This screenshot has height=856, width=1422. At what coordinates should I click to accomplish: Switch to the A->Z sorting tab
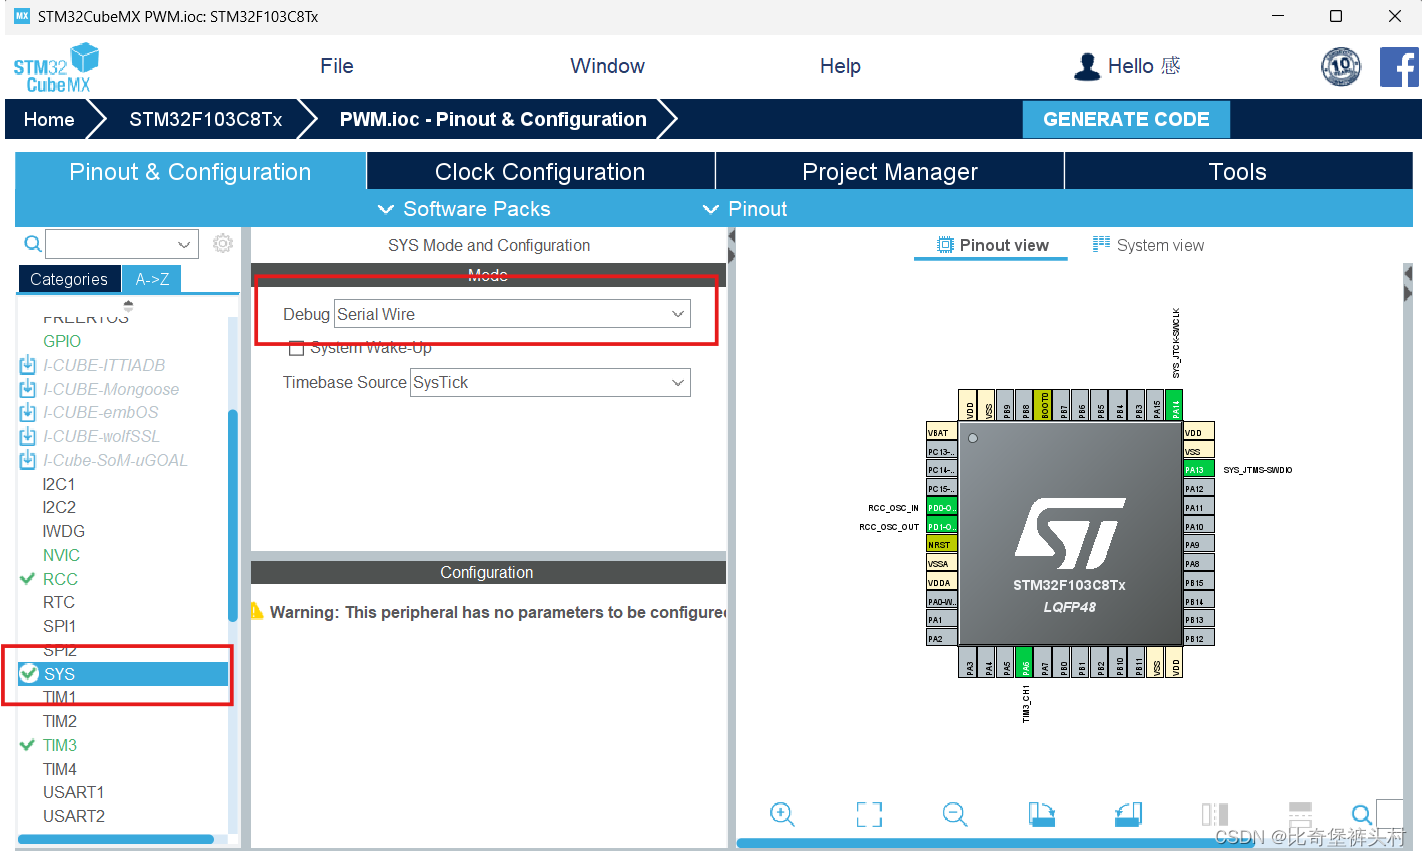(152, 279)
